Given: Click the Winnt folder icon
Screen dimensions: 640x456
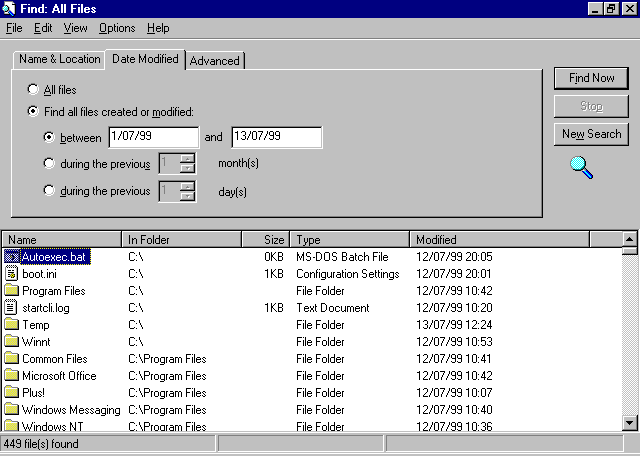Looking at the screenshot, I should click(x=12, y=342).
